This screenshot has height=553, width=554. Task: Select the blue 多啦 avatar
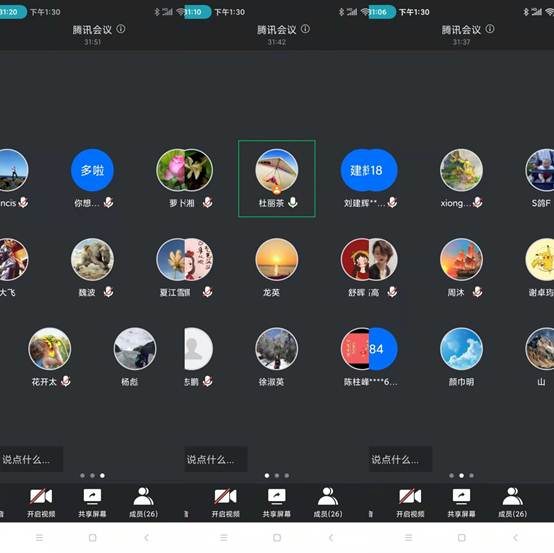pos(92,170)
